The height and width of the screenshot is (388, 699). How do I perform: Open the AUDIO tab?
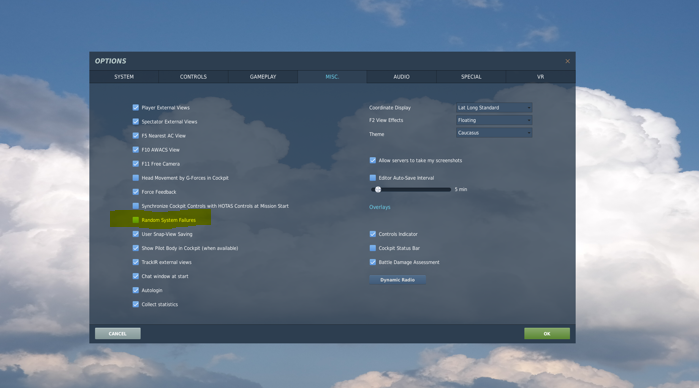coord(401,77)
